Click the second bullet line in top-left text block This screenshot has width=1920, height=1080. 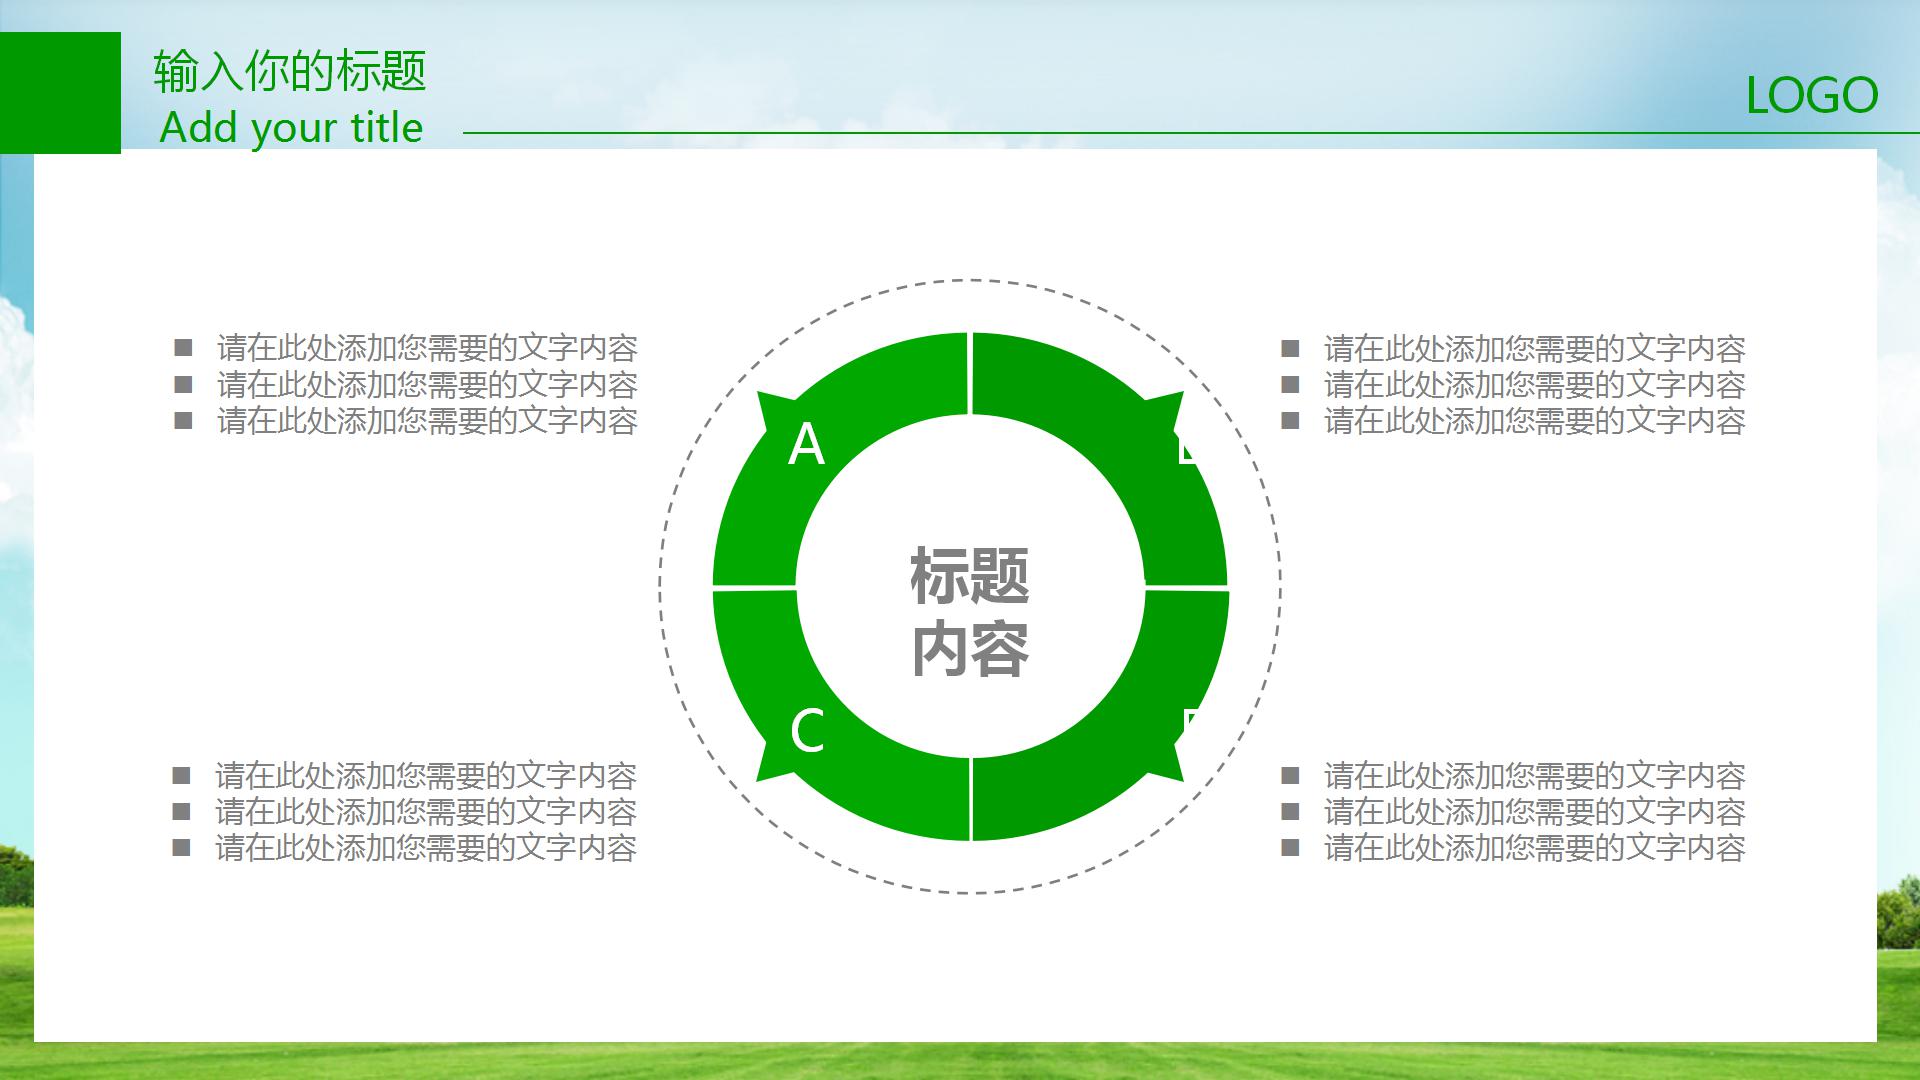[x=406, y=384]
